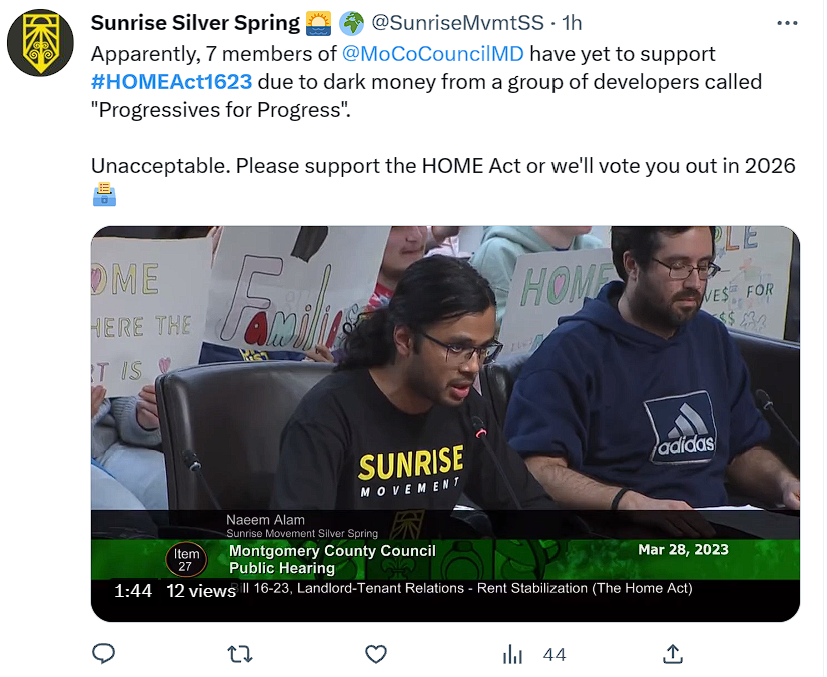The image size is (827, 677).
Task: Share the tweet using the upload arrow icon
Action: tap(672, 654)
